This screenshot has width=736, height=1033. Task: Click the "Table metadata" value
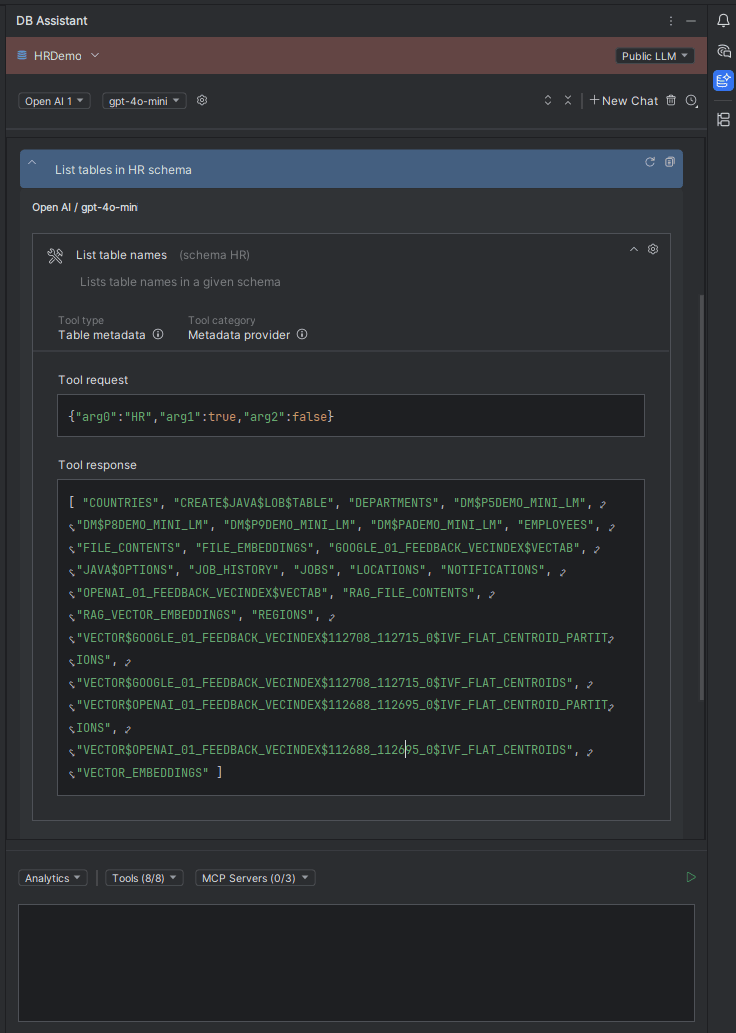101,335
